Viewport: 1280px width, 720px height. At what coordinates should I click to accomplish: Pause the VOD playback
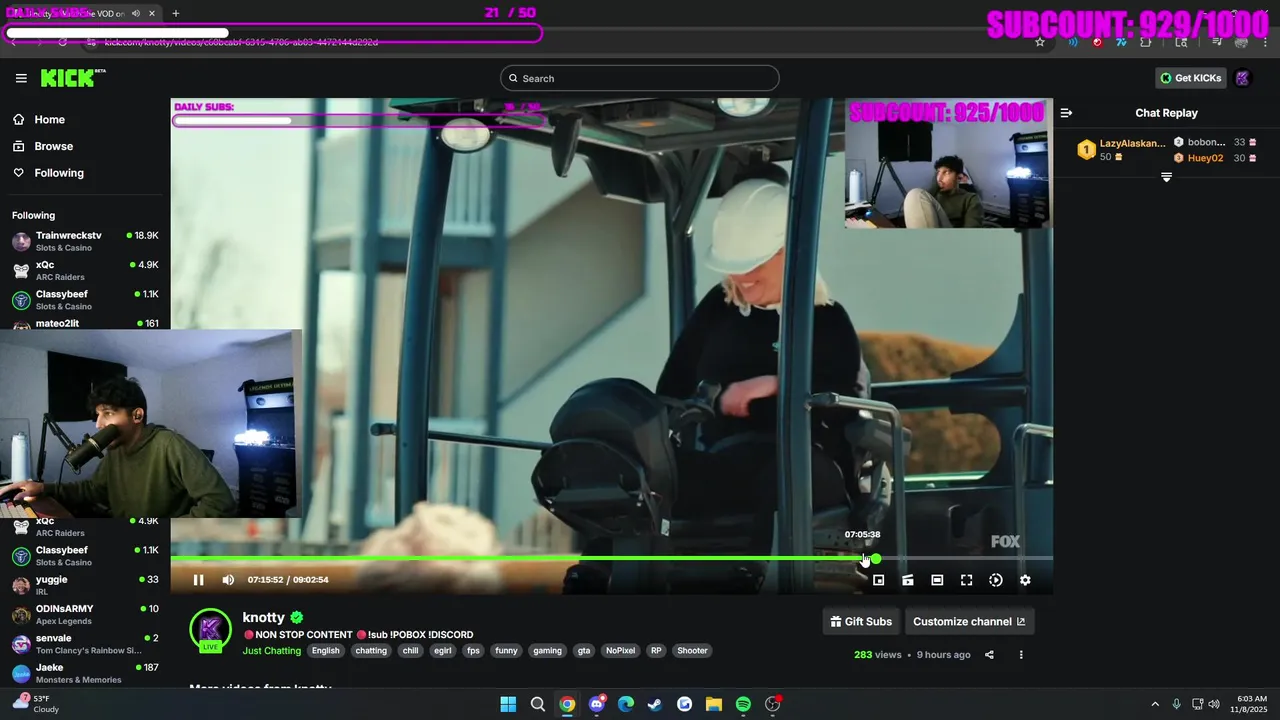point(198,580)
